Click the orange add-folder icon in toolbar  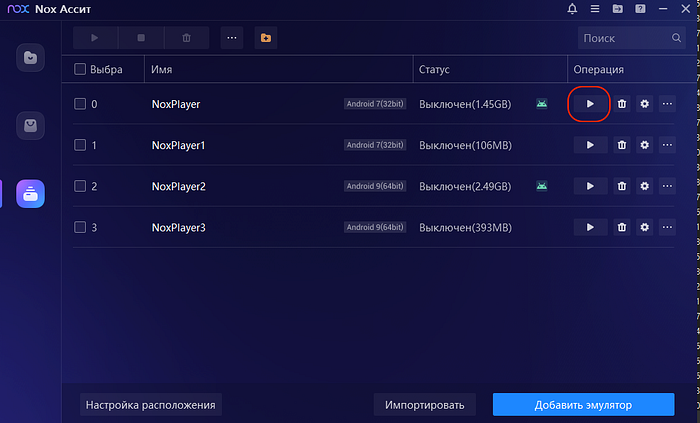[266, 38]
